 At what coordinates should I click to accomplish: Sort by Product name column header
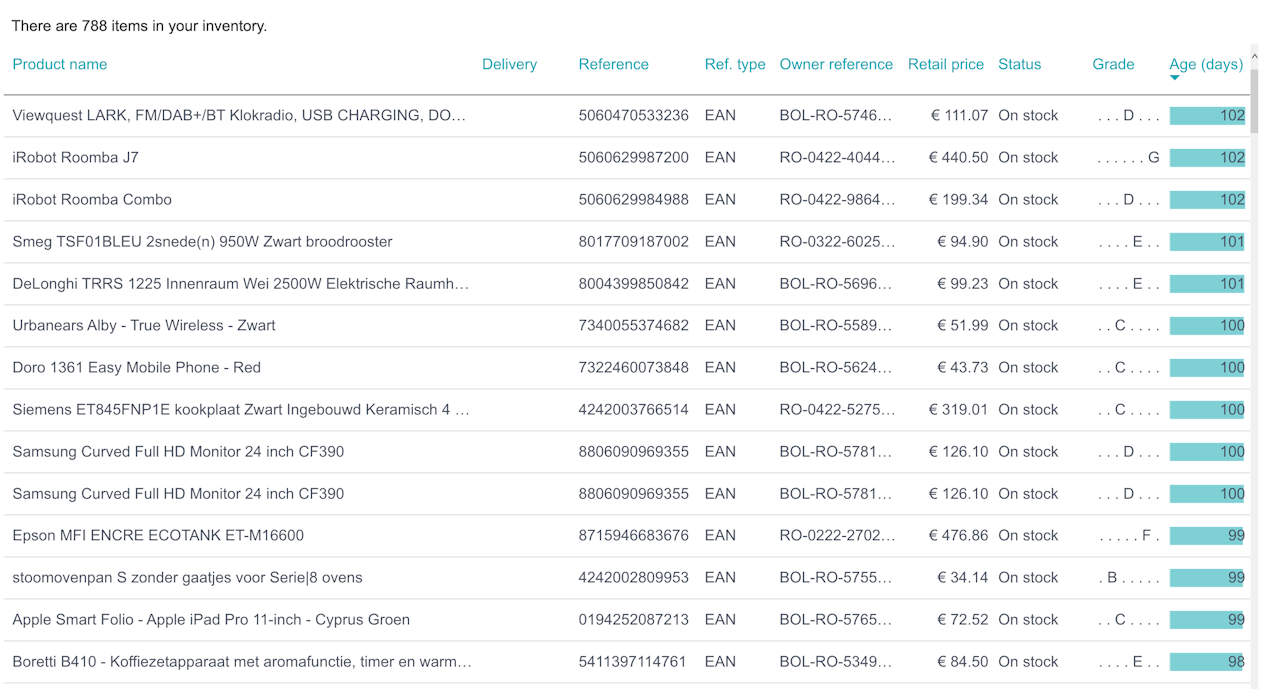tap(60, 64)
